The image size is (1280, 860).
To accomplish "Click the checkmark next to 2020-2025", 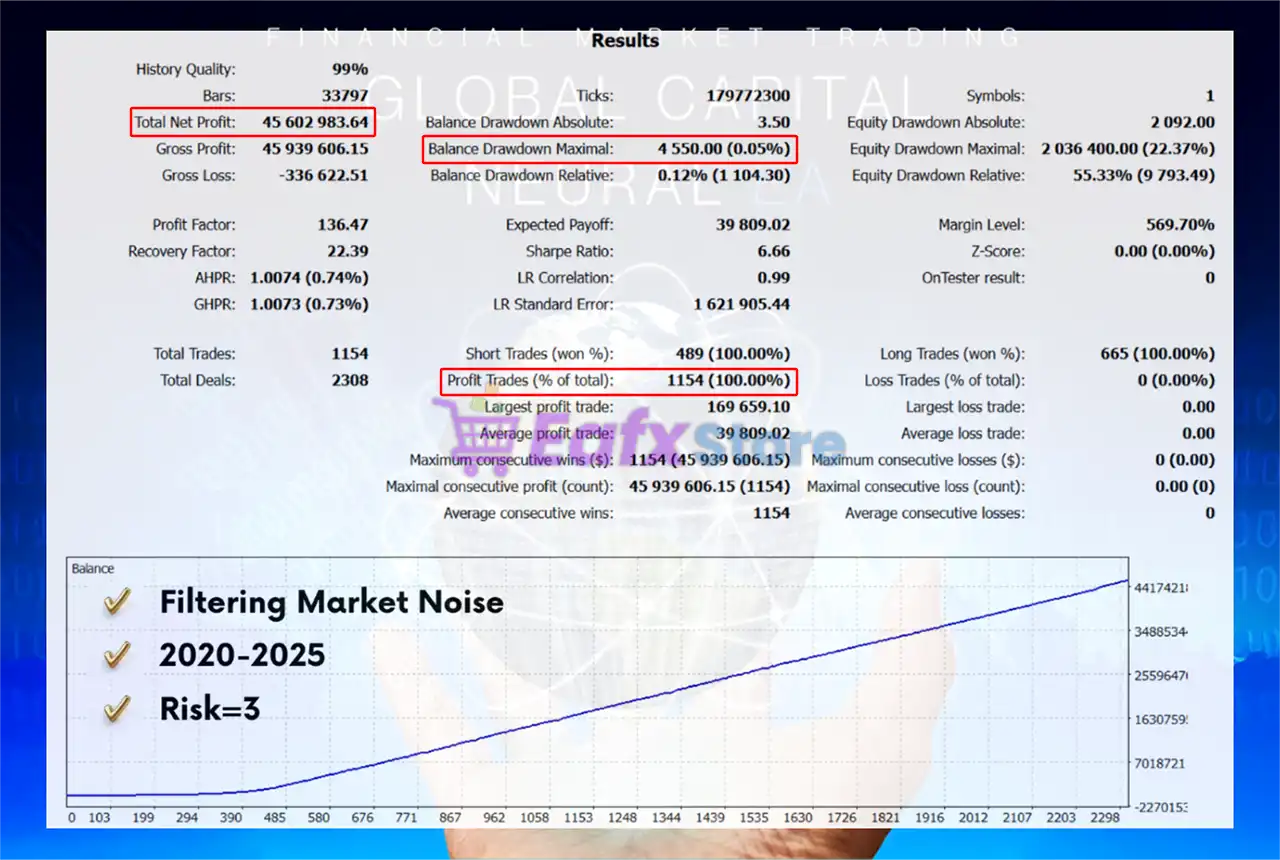I will tap(118, 655).
